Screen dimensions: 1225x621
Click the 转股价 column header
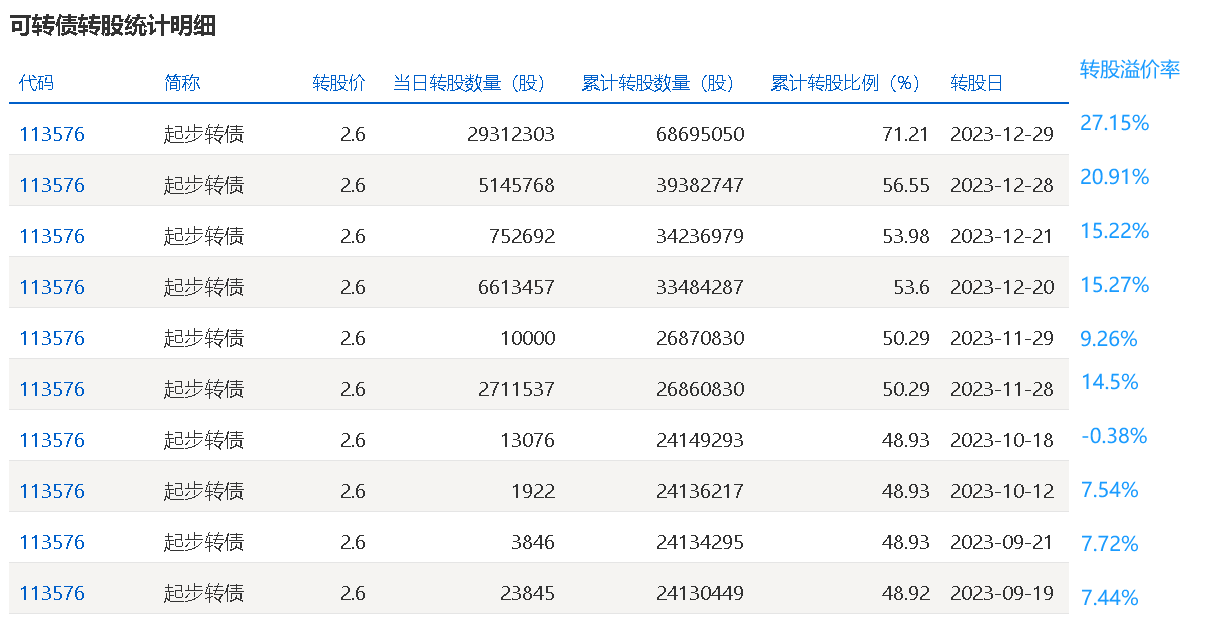tap(339, 83)
